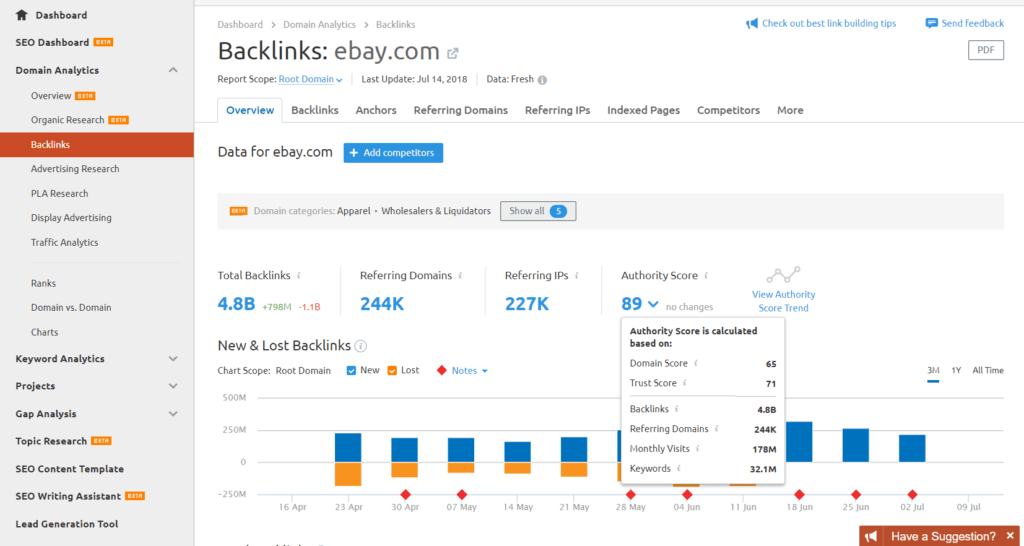
Task: Expand the Projects section
Action: pyautogui.click(x=173, y=386)
